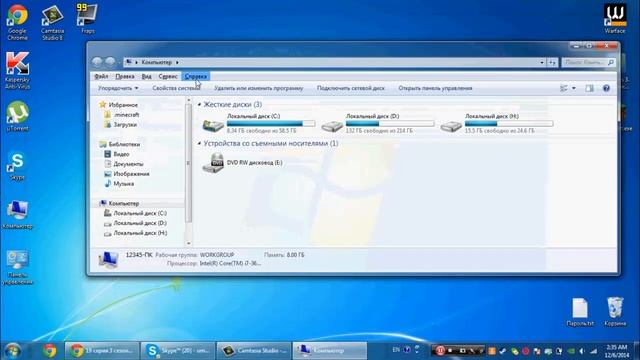The image size is (640, 360).
Task: Click the refresh button beside address bar
Action: tap(552, 62)
